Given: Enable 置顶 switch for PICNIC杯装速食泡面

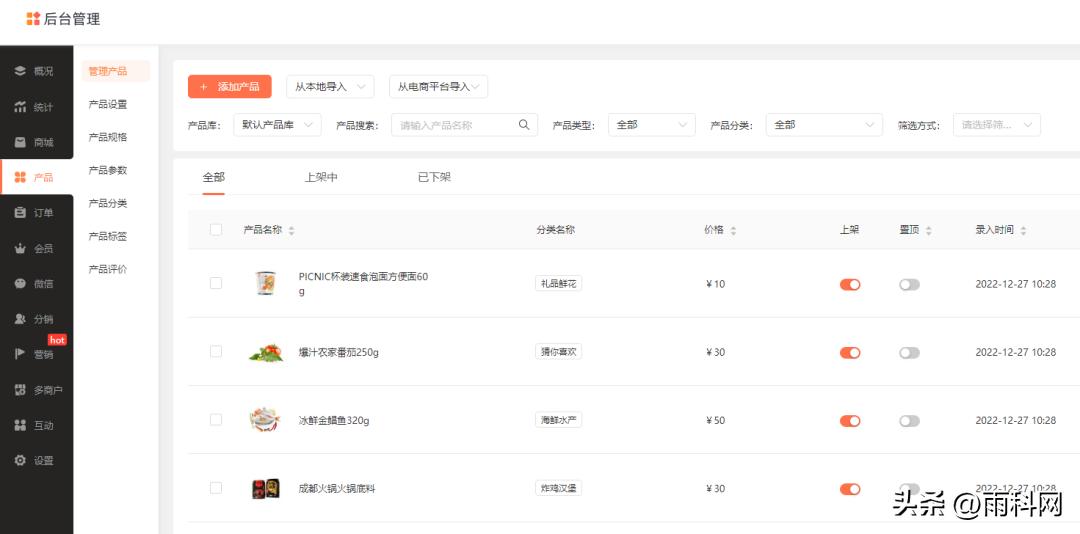Looking at the screenshot, I should pos(909,285).
